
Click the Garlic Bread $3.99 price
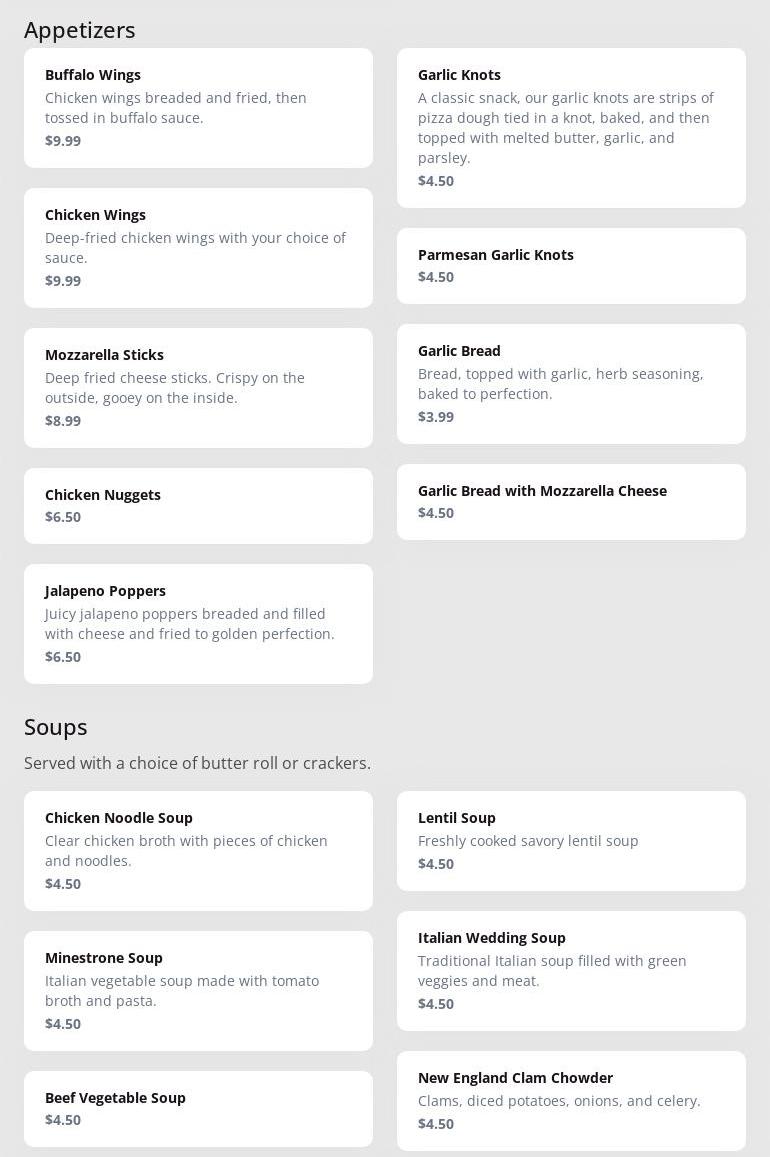click(436, 417)
